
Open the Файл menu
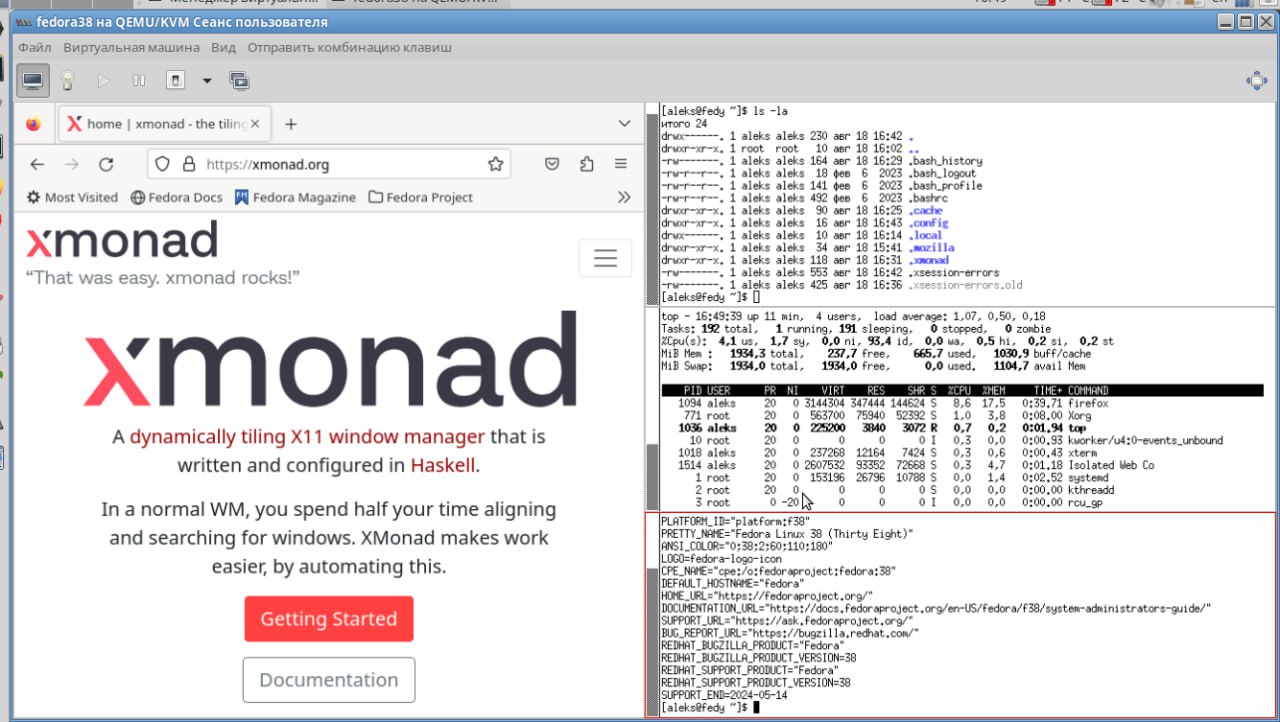click(x=34, y=47)
